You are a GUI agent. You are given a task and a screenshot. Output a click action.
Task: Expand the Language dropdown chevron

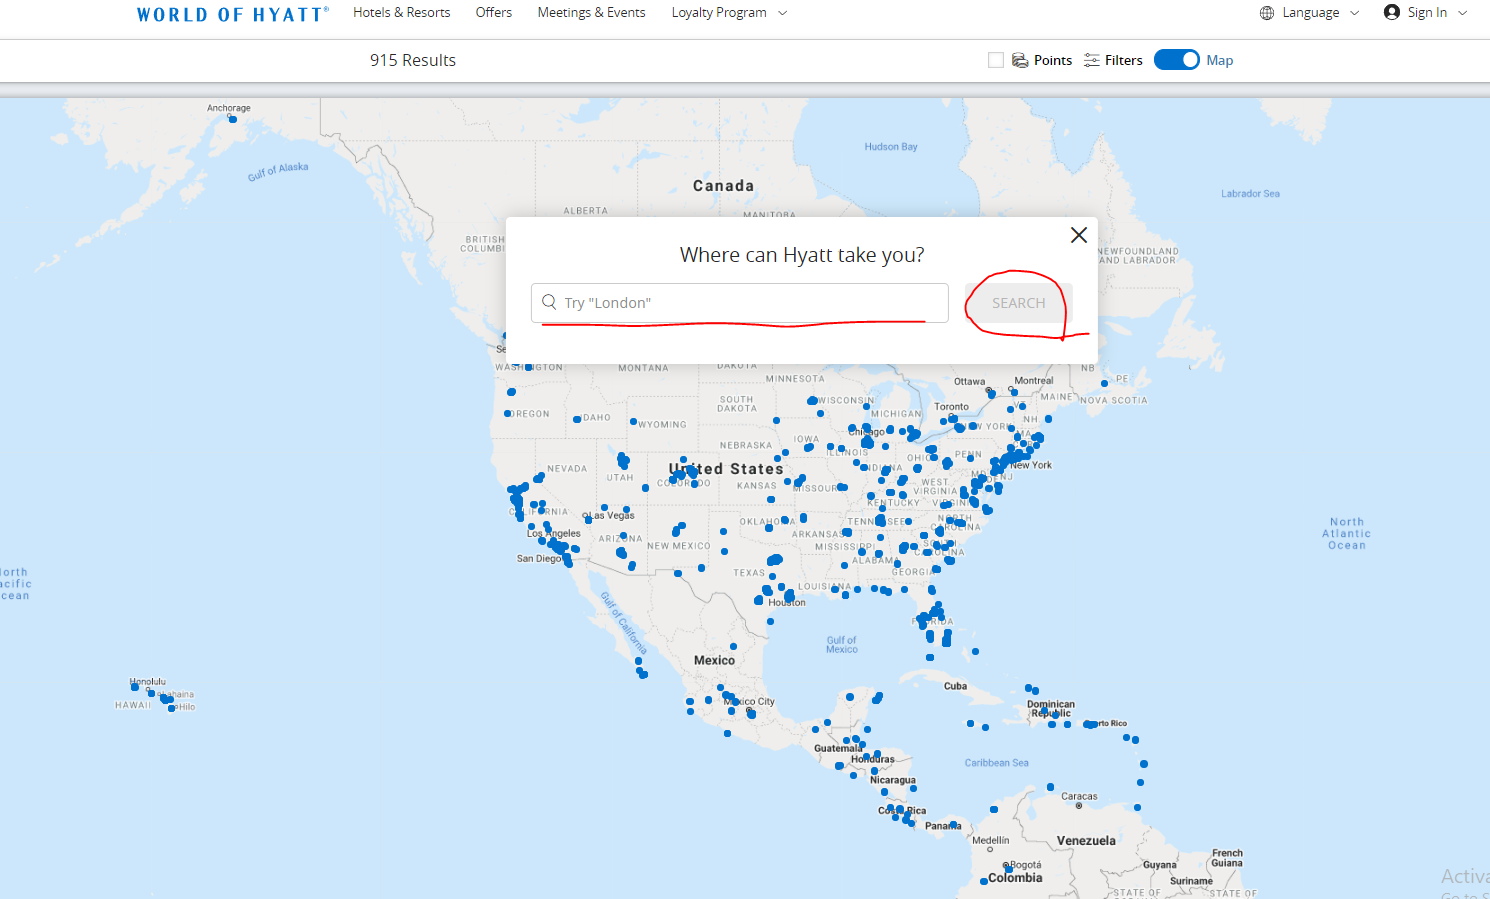pyautogui.click(x=1355, y=13)
